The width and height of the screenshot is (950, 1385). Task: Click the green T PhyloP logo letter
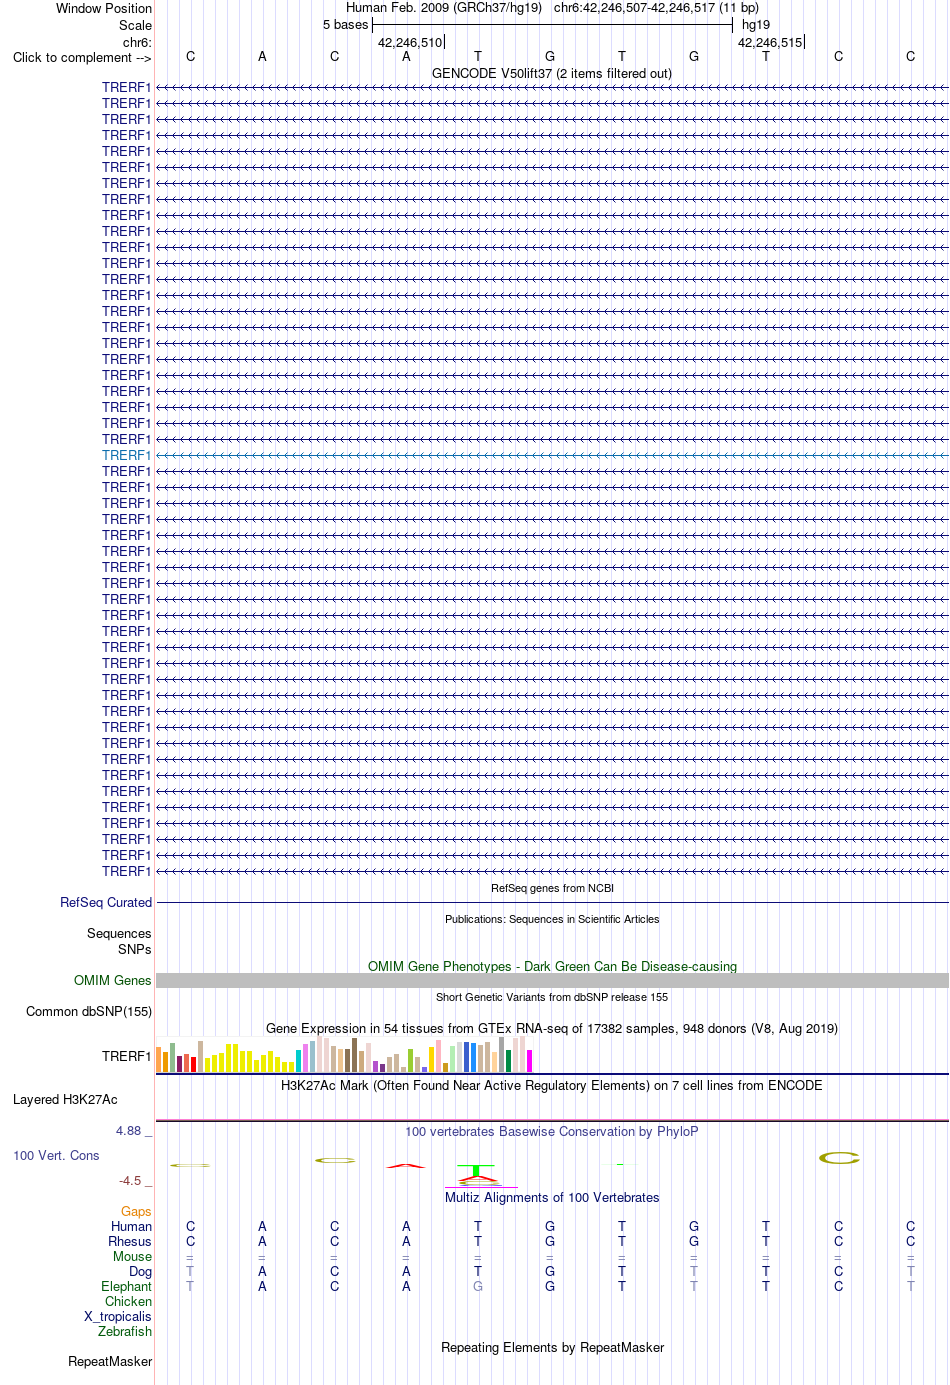[478, 1170]
